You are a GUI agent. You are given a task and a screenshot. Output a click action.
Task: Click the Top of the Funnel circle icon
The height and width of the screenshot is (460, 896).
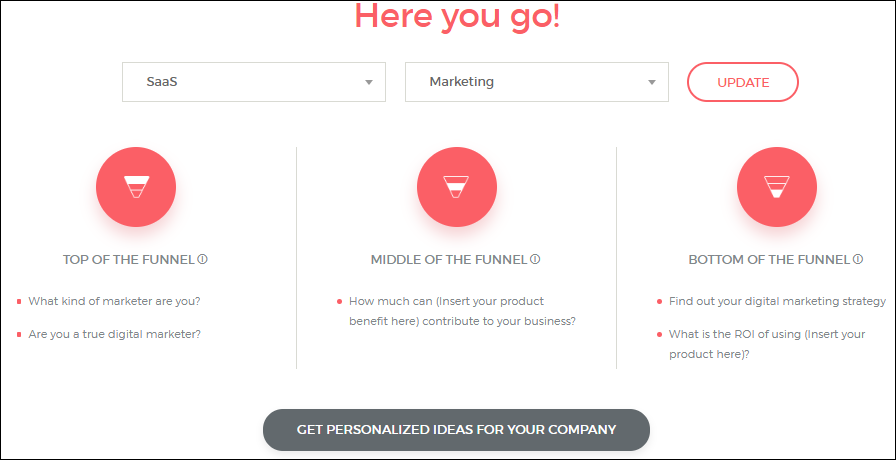136,187
